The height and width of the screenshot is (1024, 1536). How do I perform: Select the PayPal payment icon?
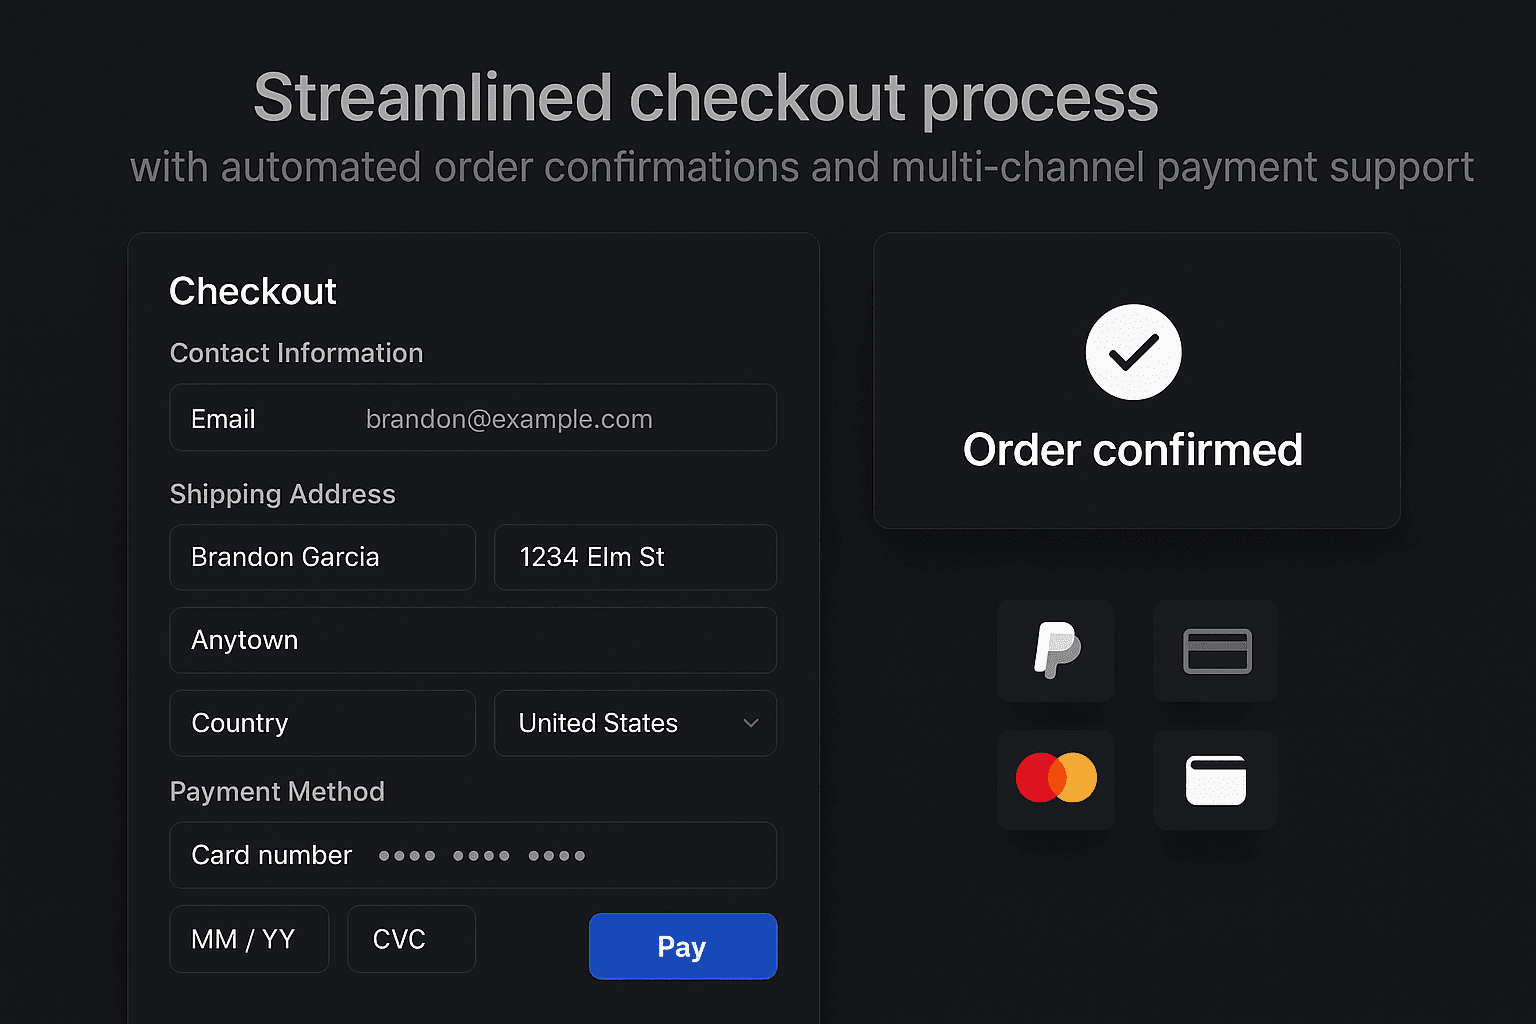click(x=1056, y=651)
